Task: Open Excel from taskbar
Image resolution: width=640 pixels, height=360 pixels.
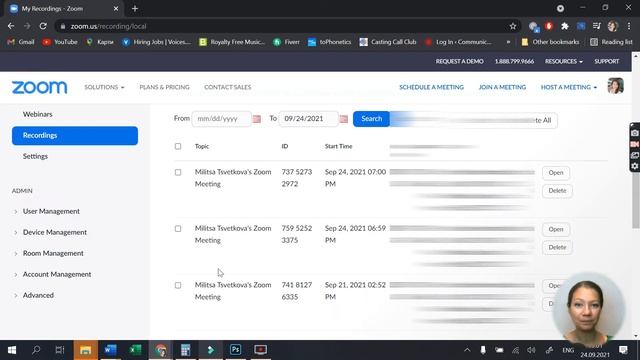Action: (x=135, y=350)
